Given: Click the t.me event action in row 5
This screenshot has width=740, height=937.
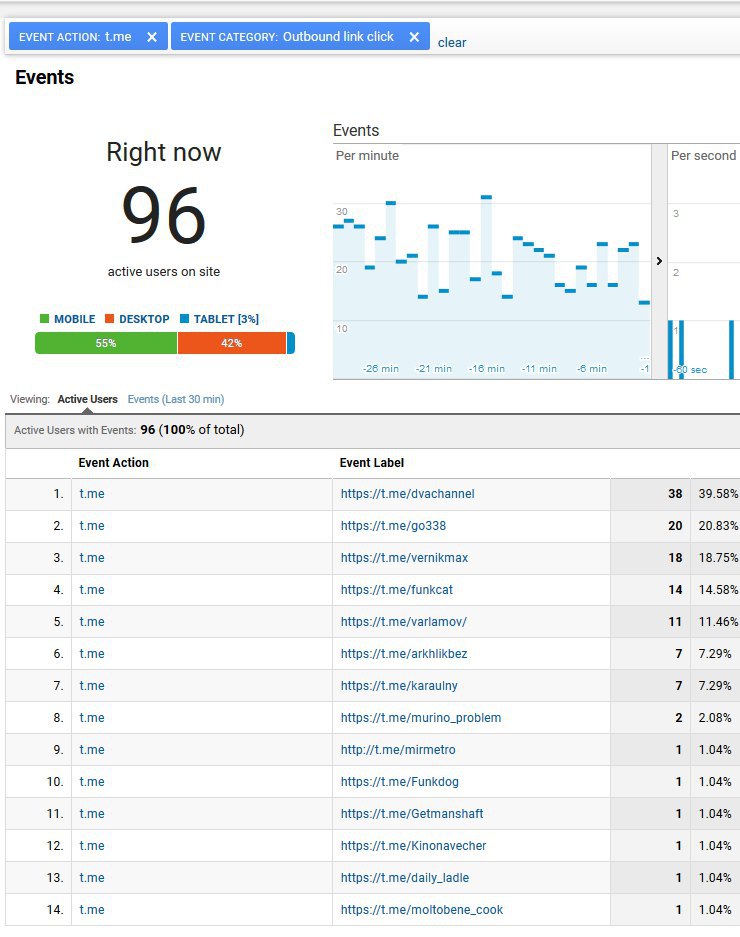Looking at the screenshot, I should (91, 621).
